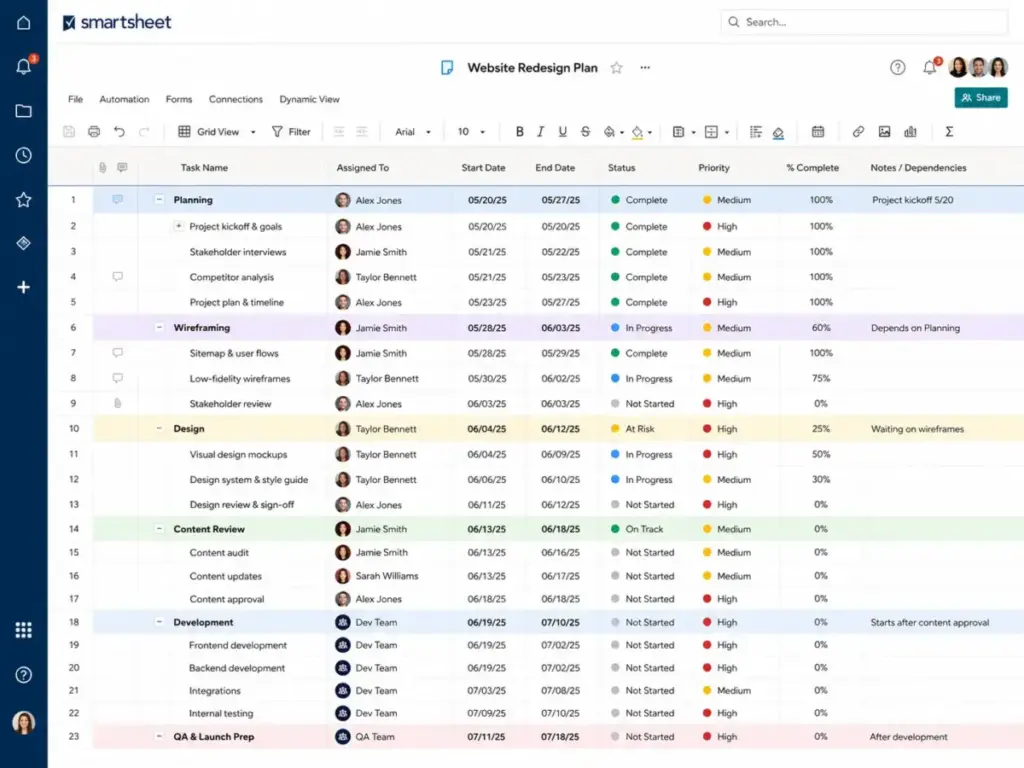
Task: Click the Task Name column header
Action: (204, 168)
